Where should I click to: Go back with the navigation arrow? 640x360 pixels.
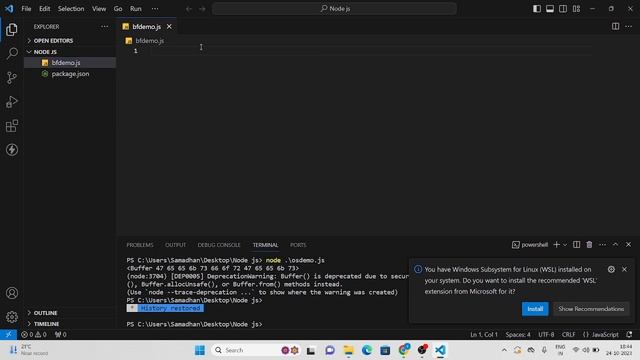[x=189, y=9]
